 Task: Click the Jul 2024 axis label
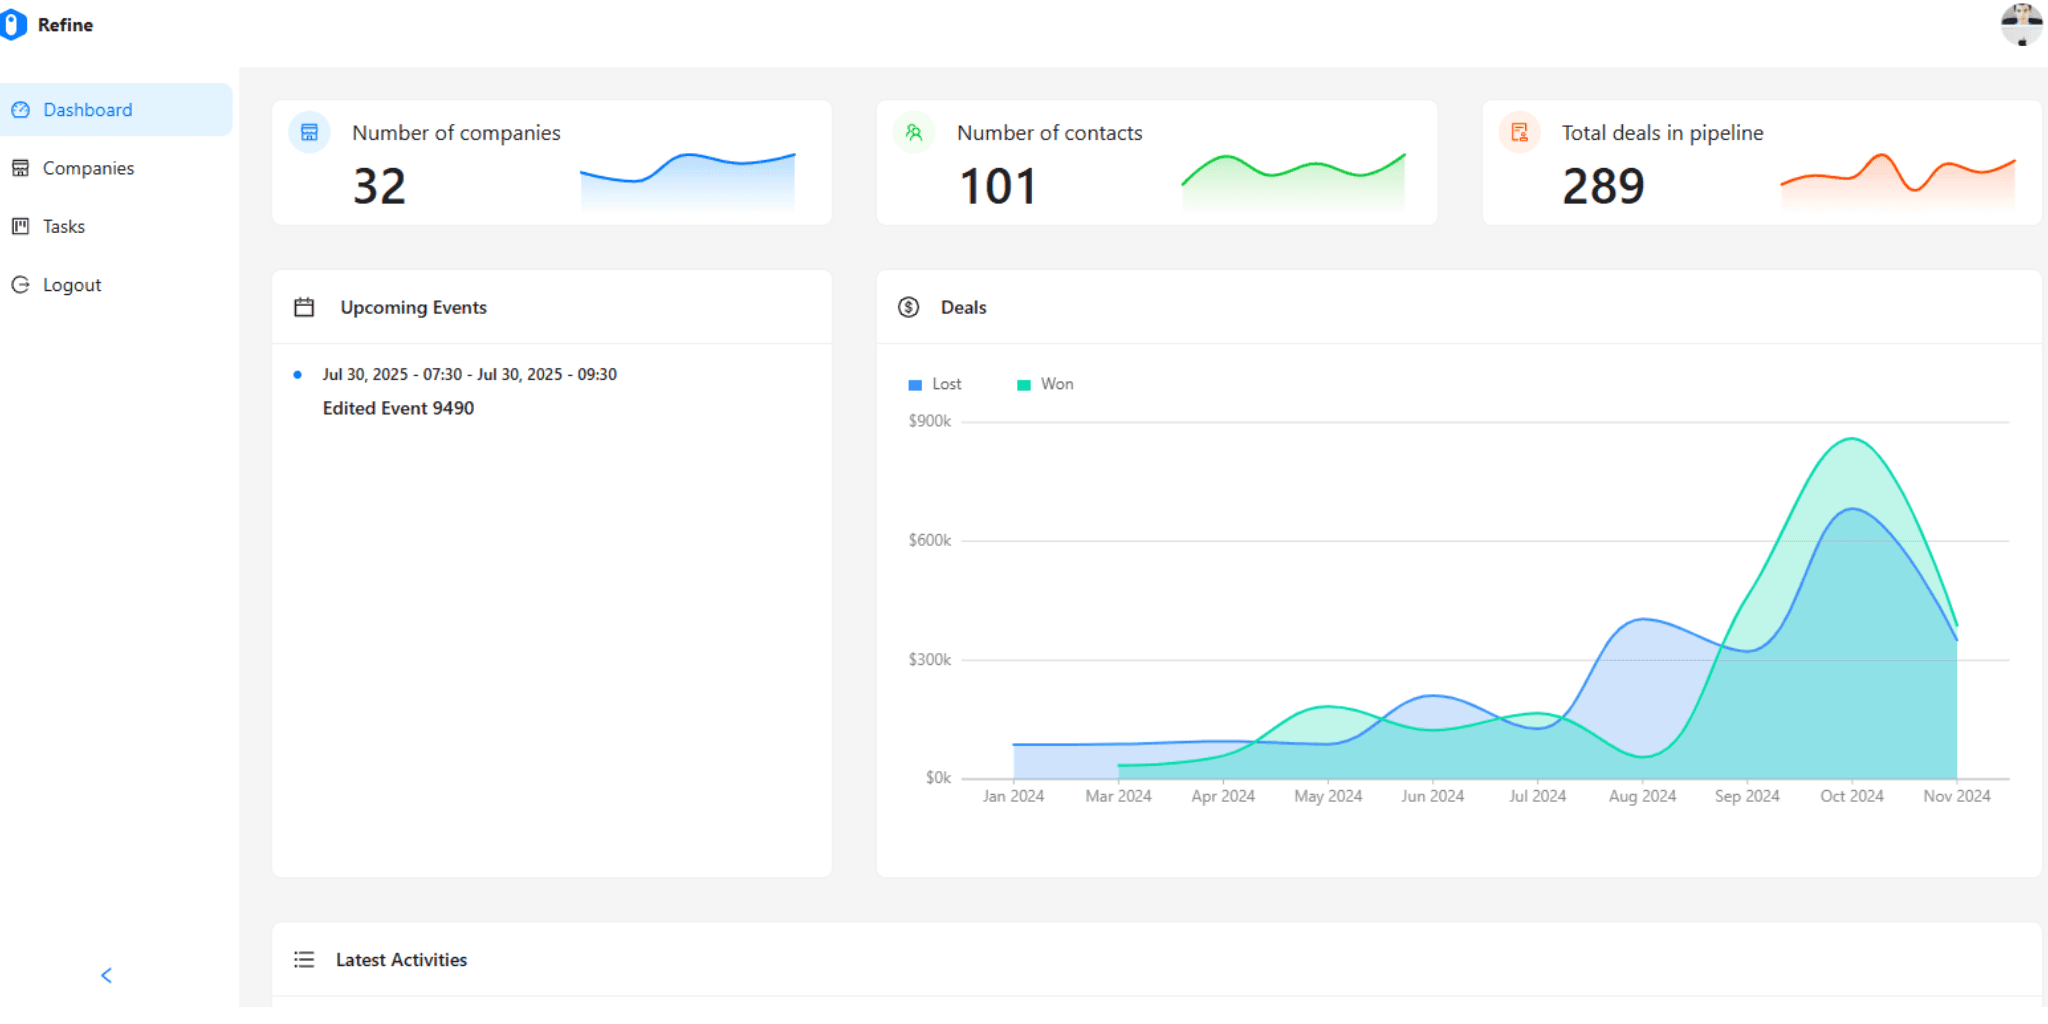[x=1537, y=796]
